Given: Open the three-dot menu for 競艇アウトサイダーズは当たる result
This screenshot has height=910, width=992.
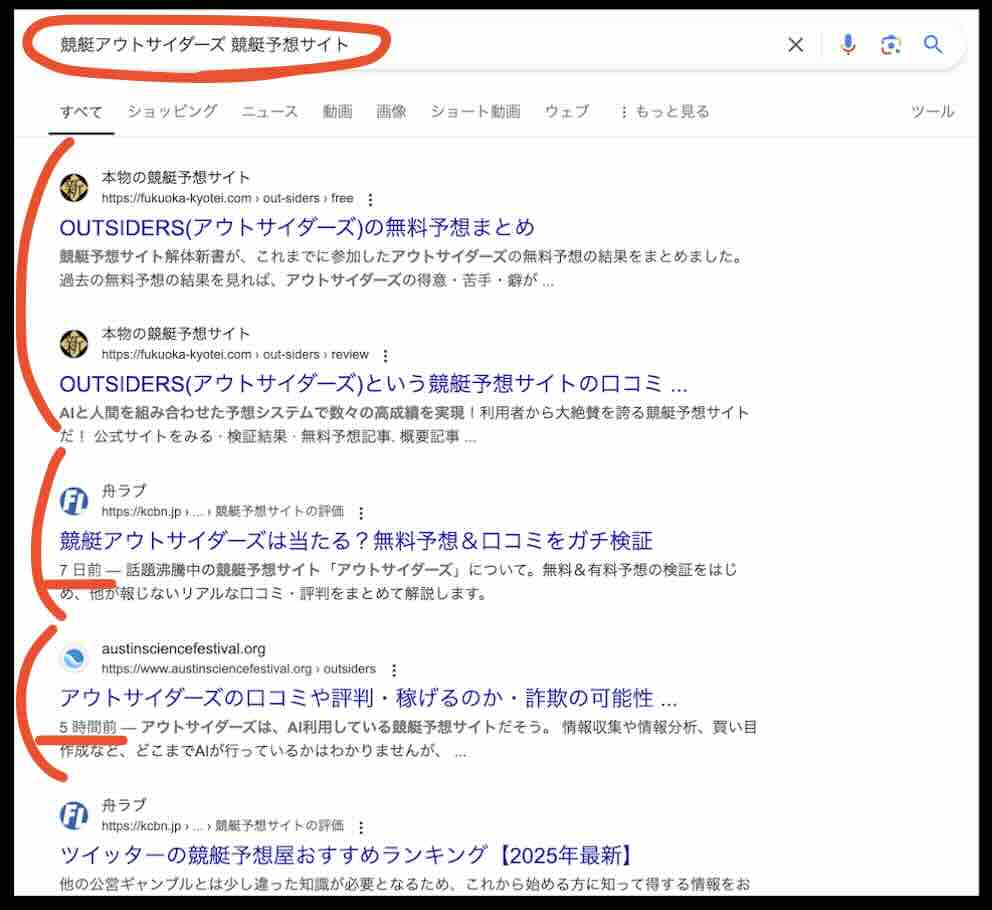Looking at the screenshot, I should point(361,513).
